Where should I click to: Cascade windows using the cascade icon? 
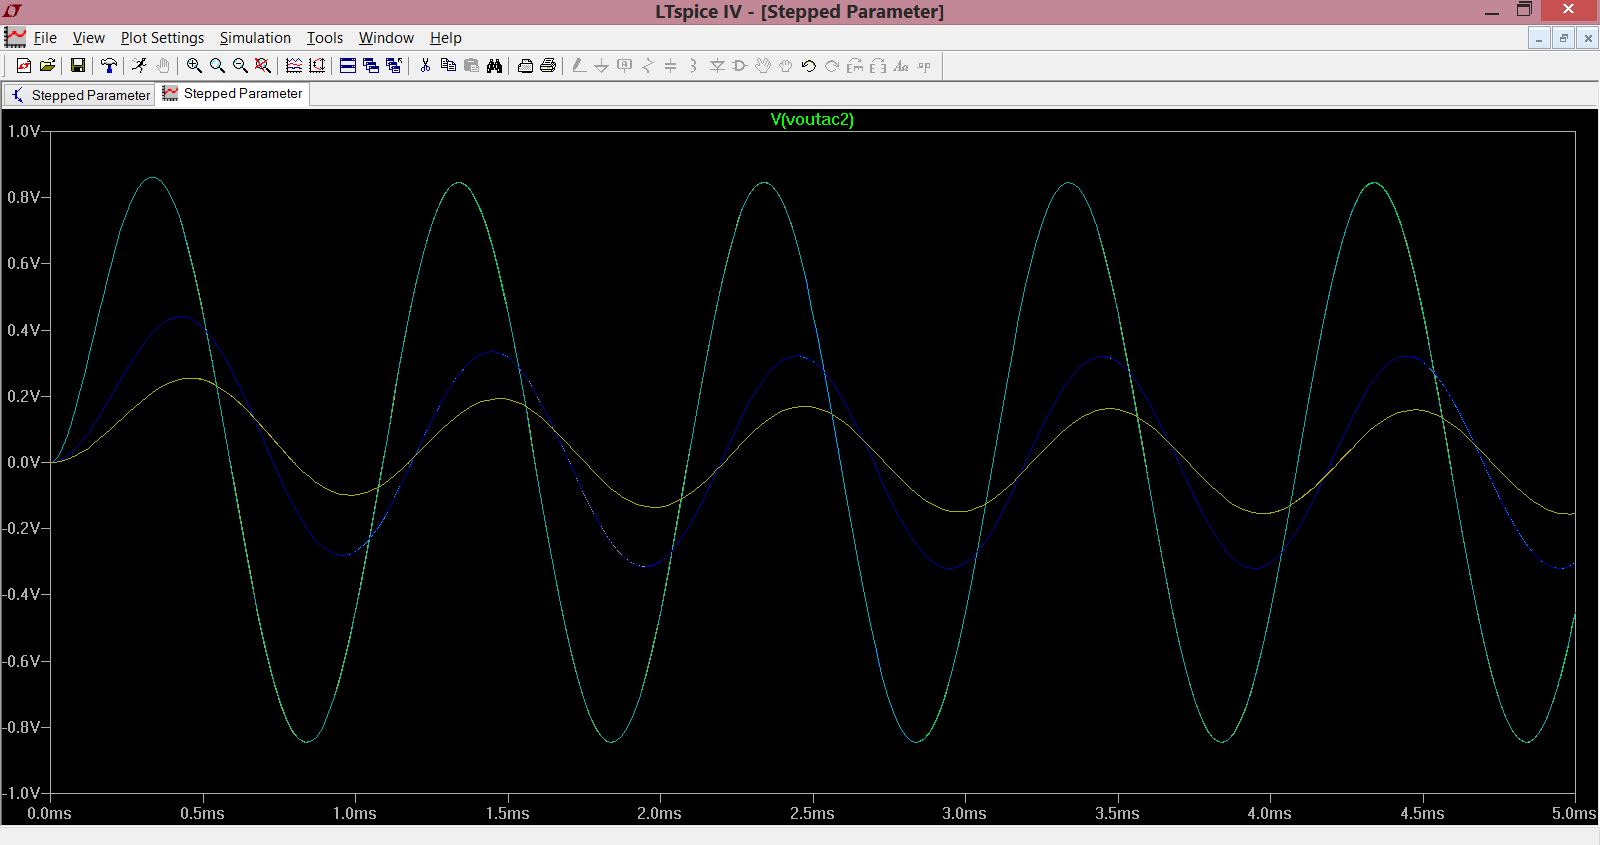click(x=371, y=66)
